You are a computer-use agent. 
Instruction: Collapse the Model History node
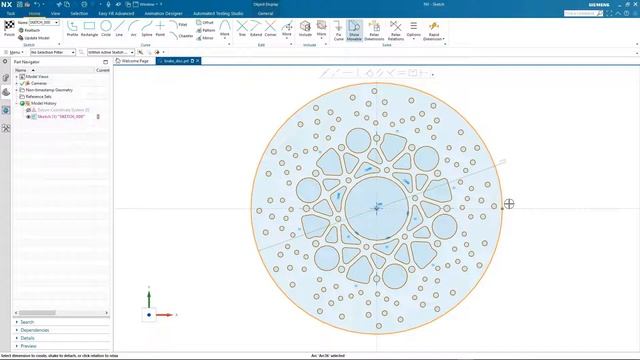tap(17, 103)
